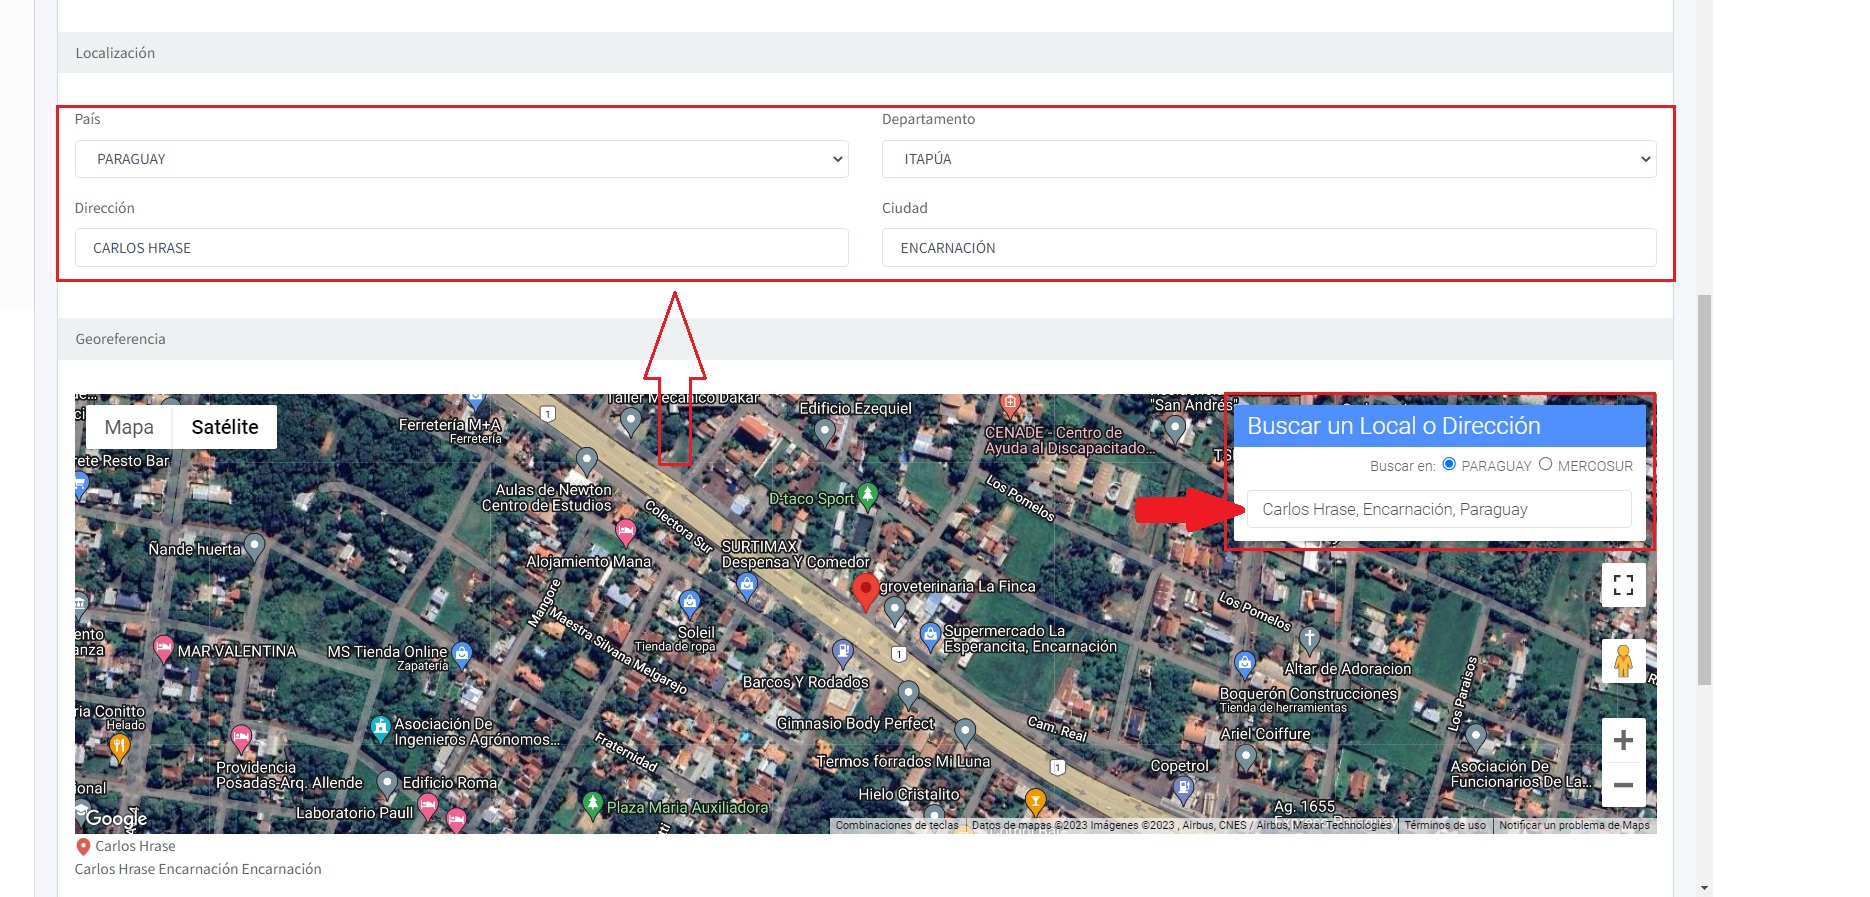Click the Plaza Maria Auxiliadora park marker
Image resolution: width=1870 pixels, height=897 pixels.
coord(593,804)
